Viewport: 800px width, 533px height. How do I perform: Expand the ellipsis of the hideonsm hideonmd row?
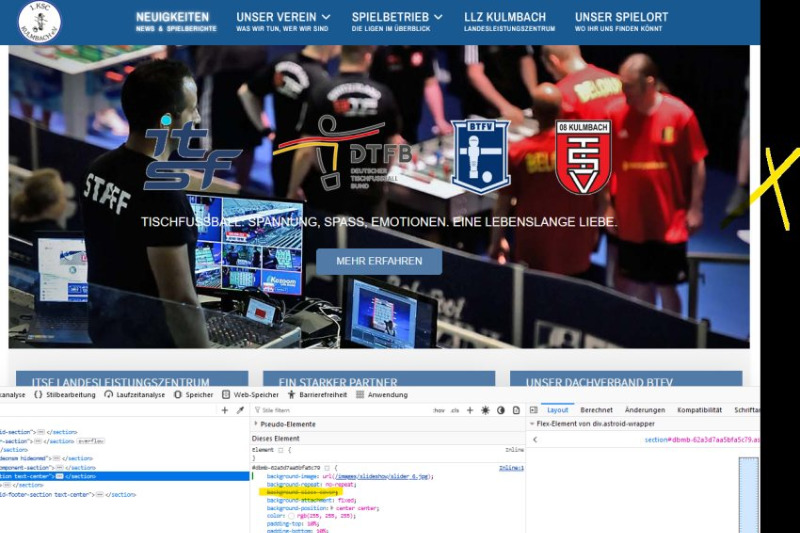pos(56,459)
